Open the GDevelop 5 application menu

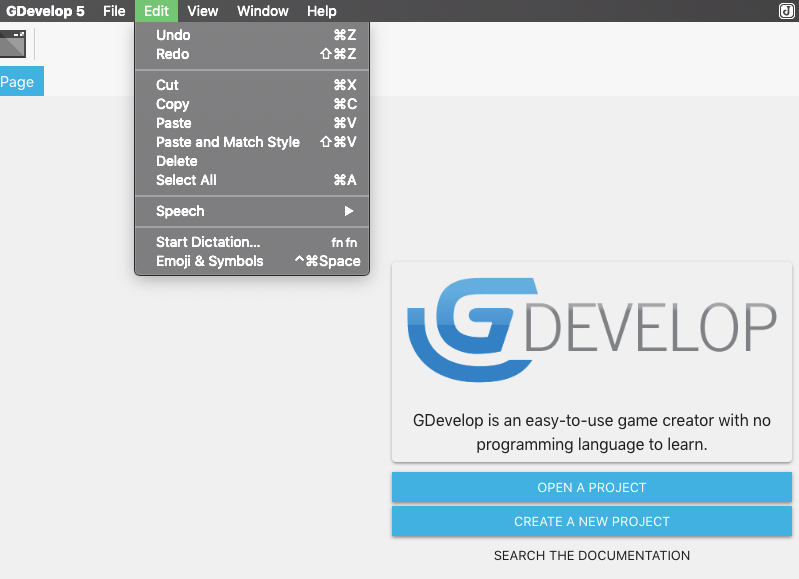coord(45,11)
